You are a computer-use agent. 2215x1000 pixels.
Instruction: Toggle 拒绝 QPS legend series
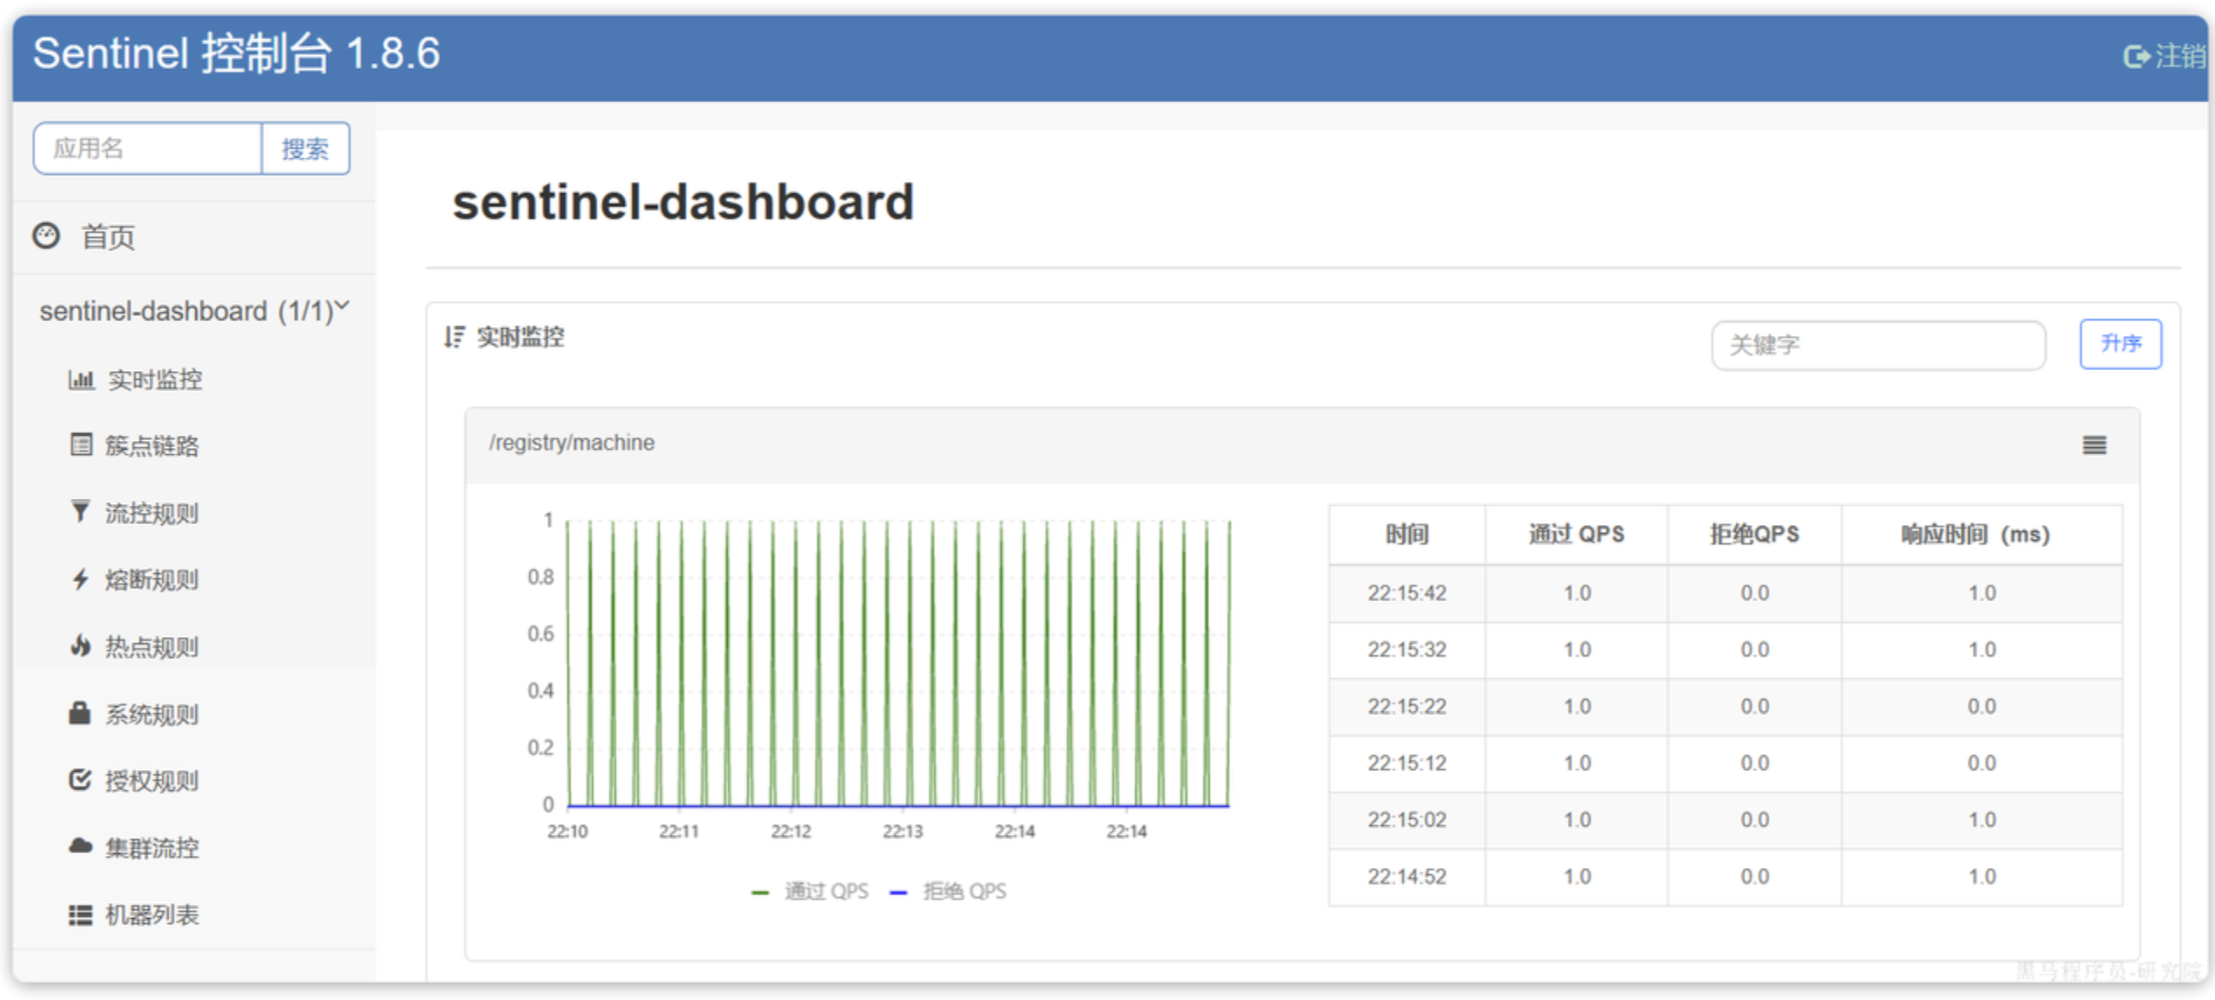coord(948,891)
